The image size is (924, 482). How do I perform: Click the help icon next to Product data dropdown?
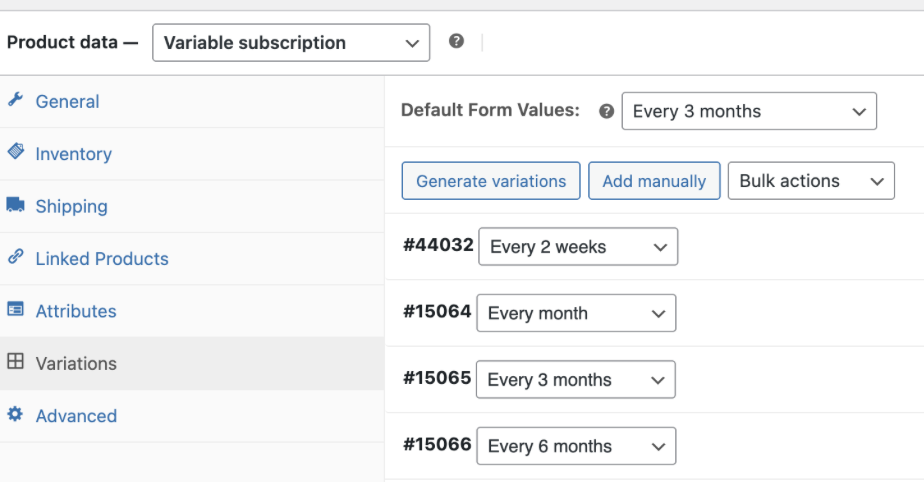tap(456, 41)
